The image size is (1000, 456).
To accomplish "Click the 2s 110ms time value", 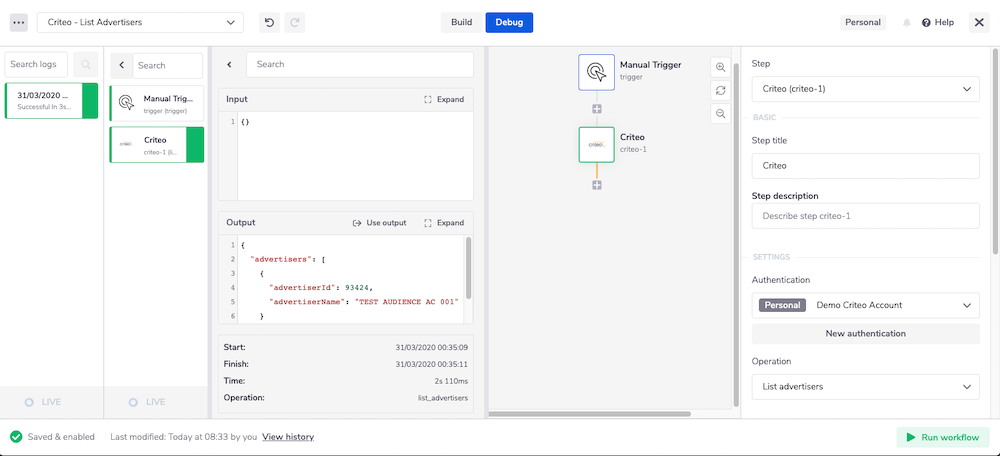I will 452,381.
